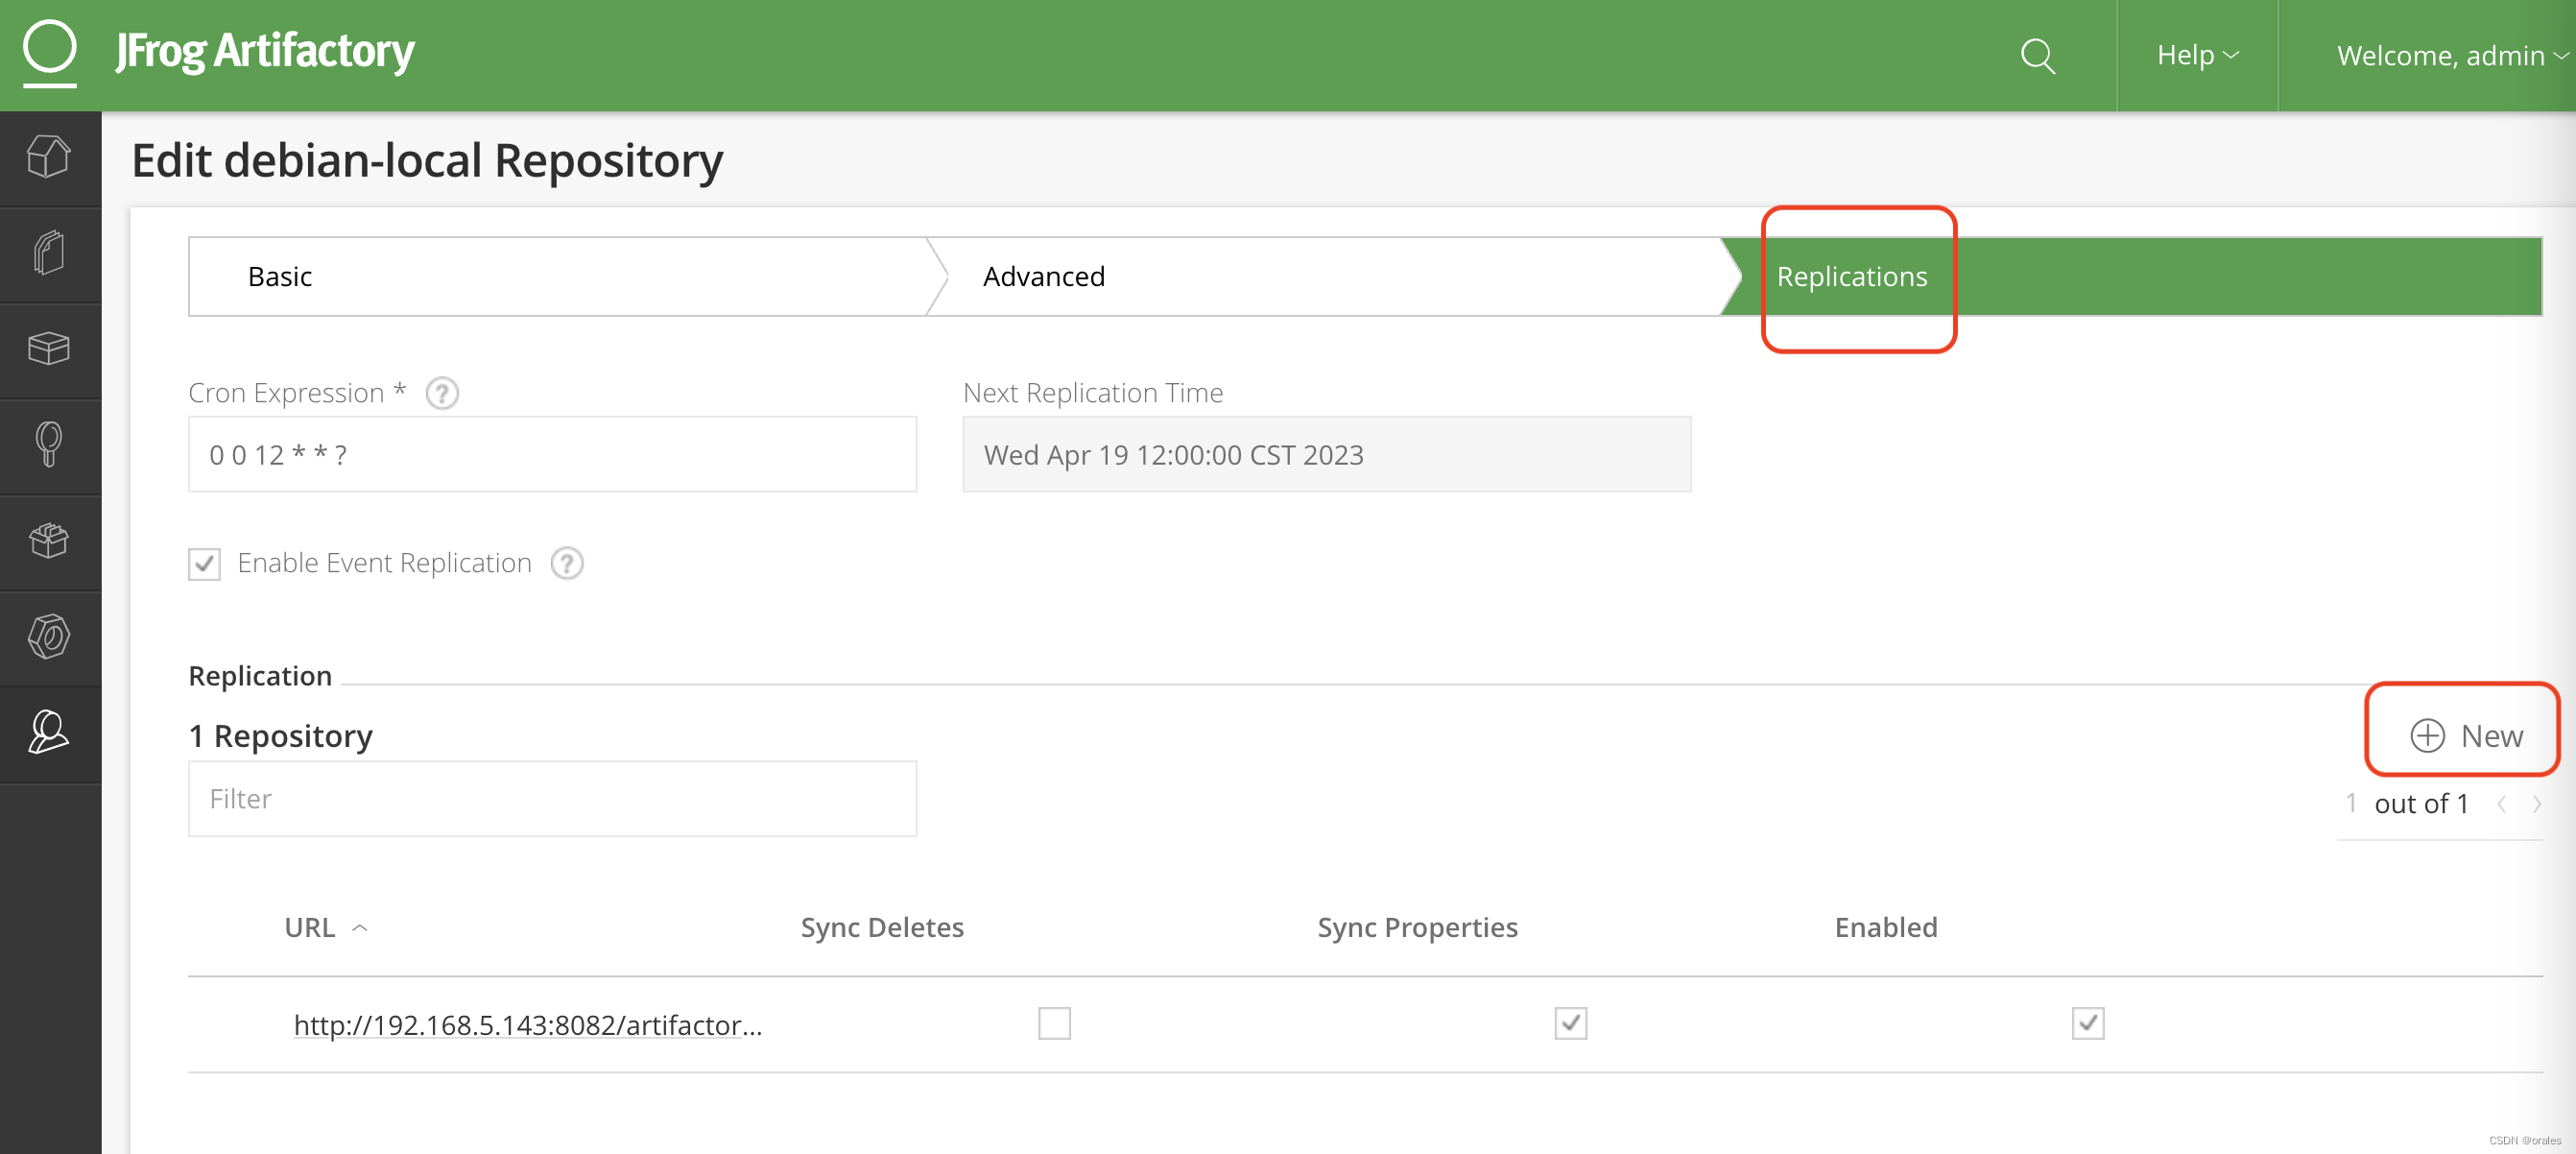Check Sync Deletes for the replication row
The height and width of the screenshot is (1154, 2576).
point(1054,1023)
